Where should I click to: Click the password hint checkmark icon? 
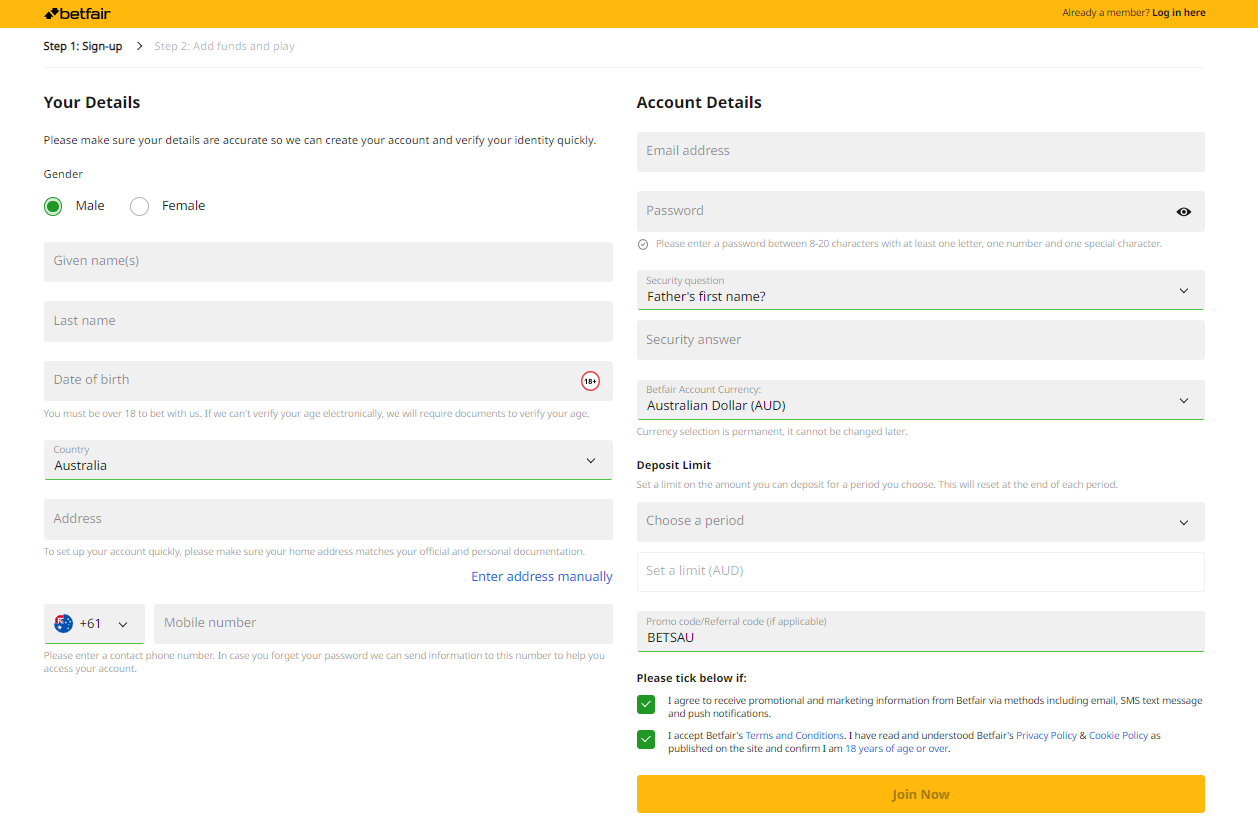pyautogui.click(x=643, y=244)
